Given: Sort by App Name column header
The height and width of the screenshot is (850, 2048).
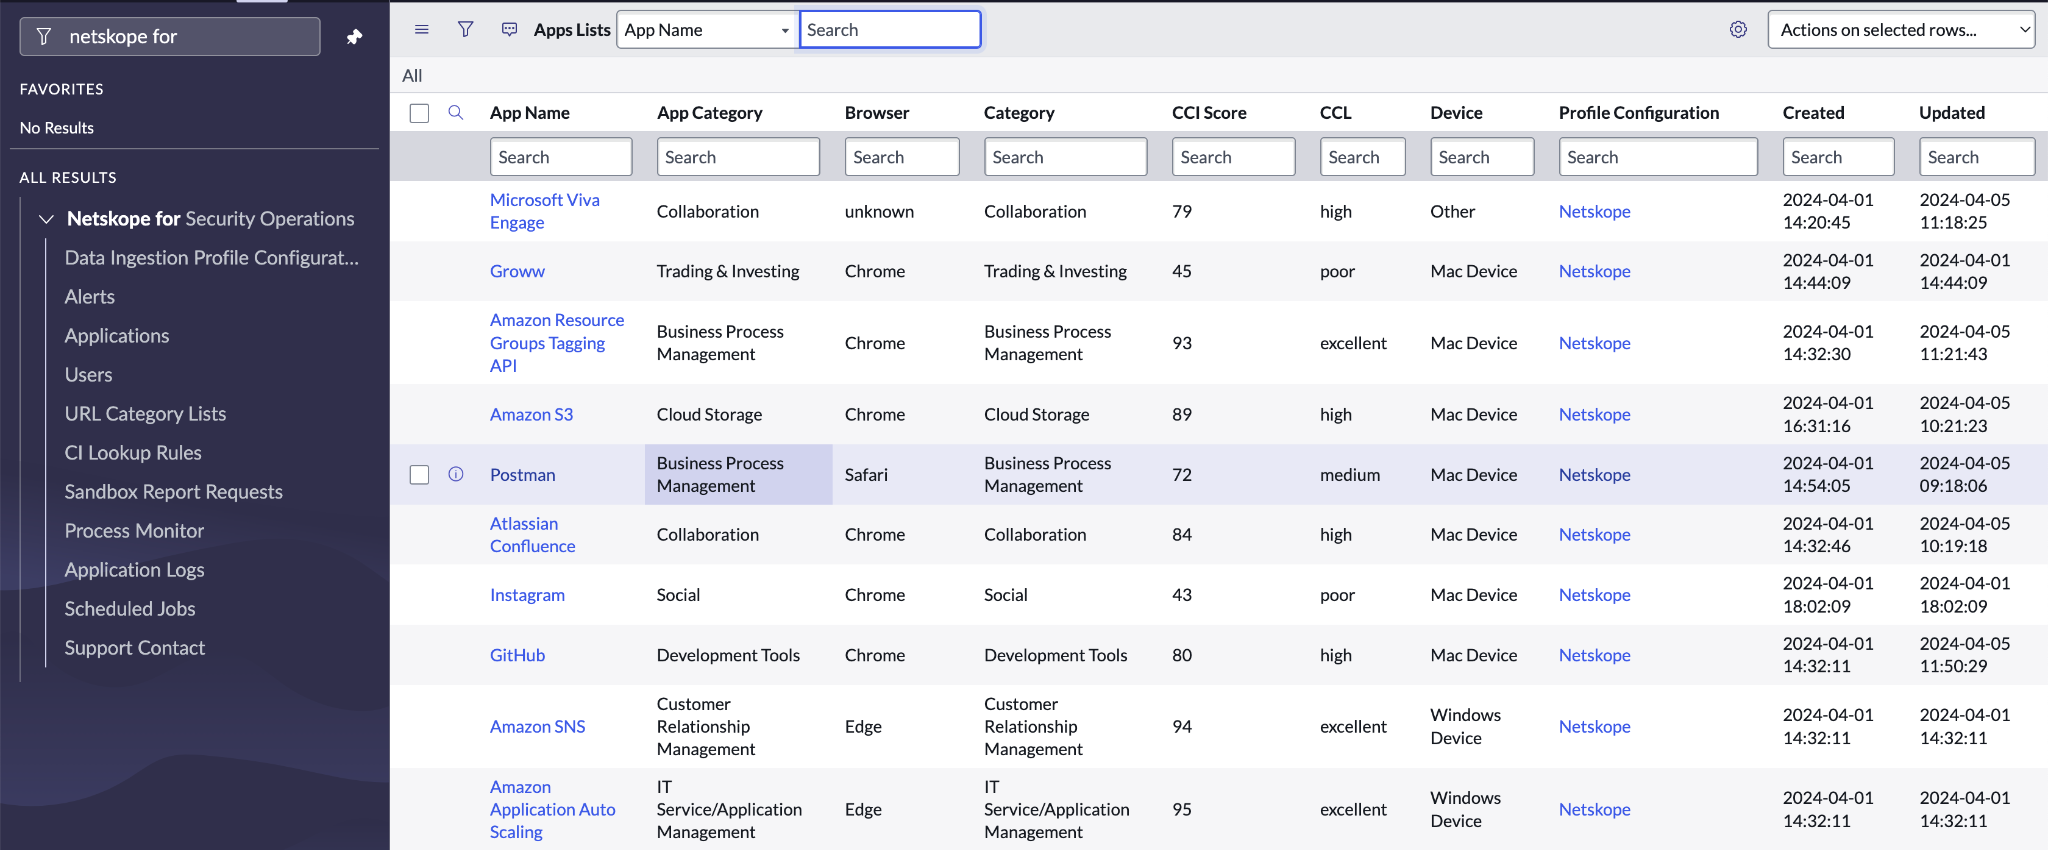Looking at the screenshot, I should coord(530,113).
